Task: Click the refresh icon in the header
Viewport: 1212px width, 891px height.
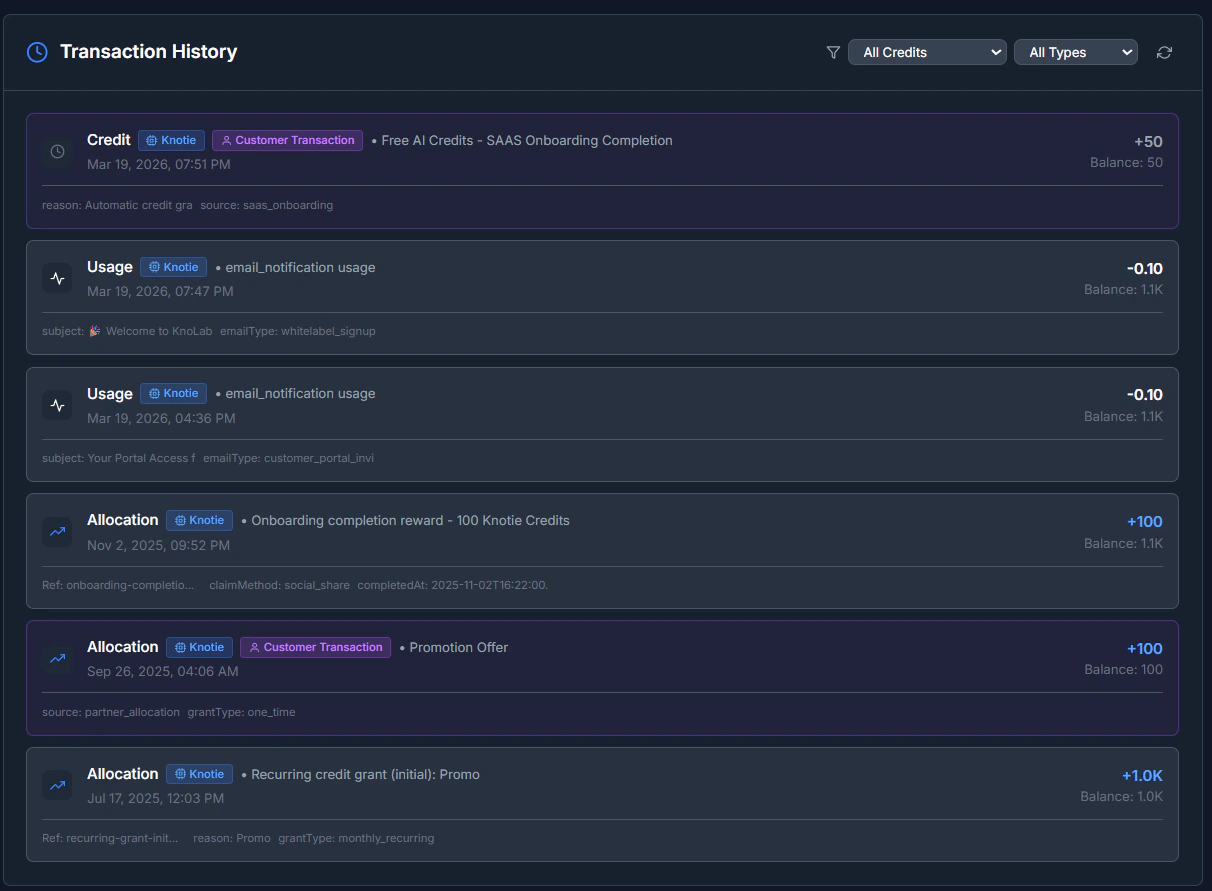Action: click(x=1163, y=52)
